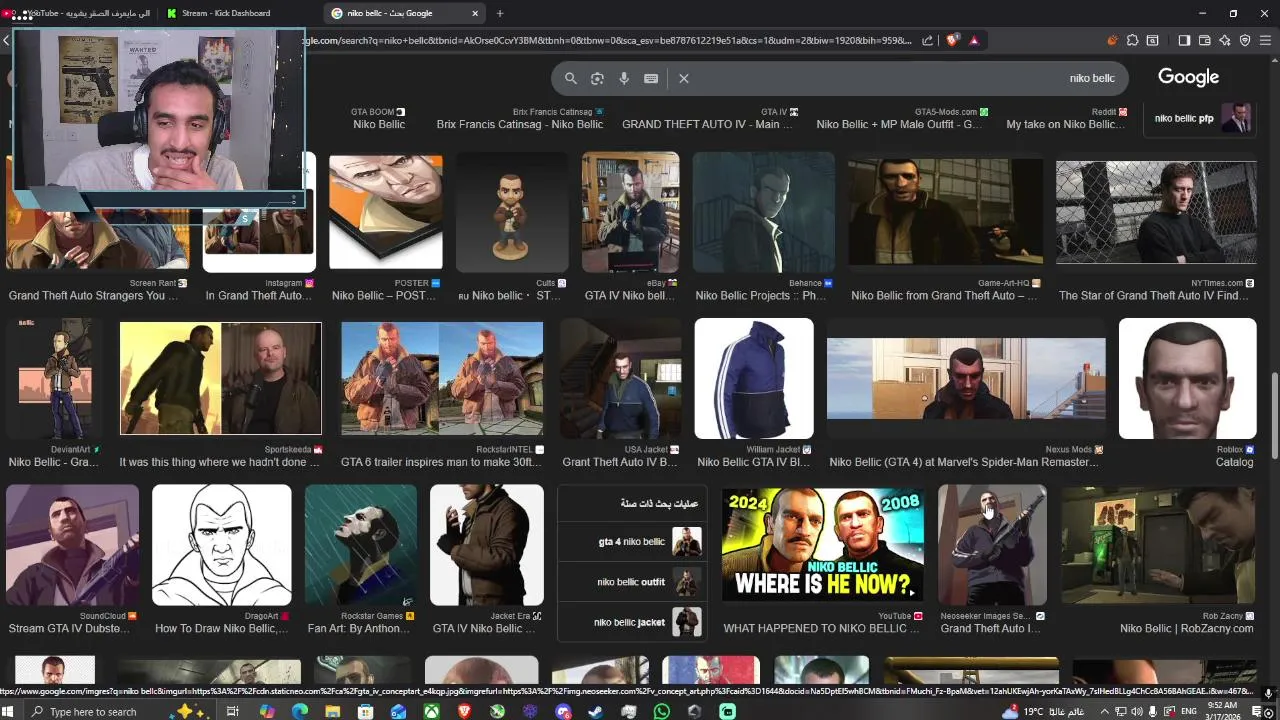Image resolution: width=1280 pixels, height=720 pixels.
Task: Open the browser hamburger main menu
Action: 1266,40
